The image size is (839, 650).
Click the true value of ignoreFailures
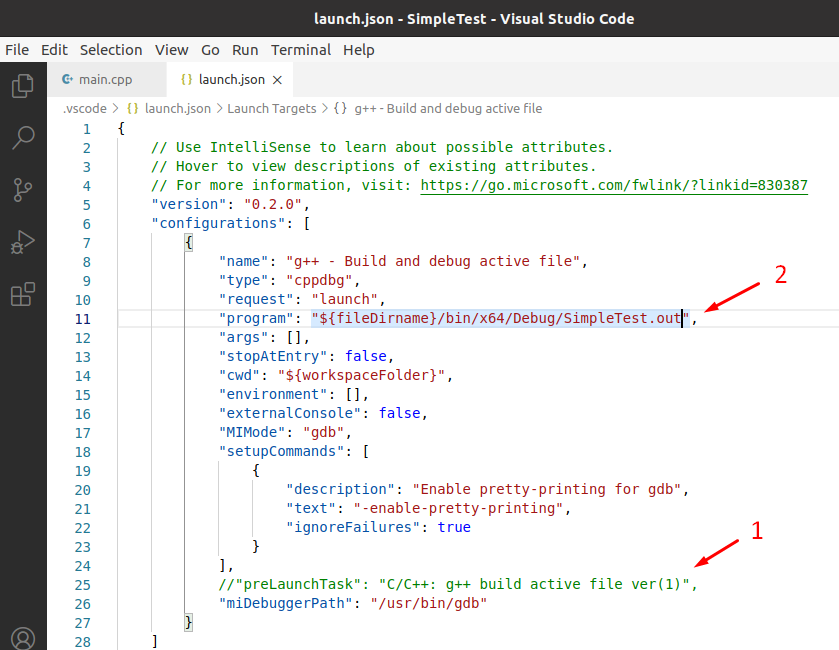point(454,527)
